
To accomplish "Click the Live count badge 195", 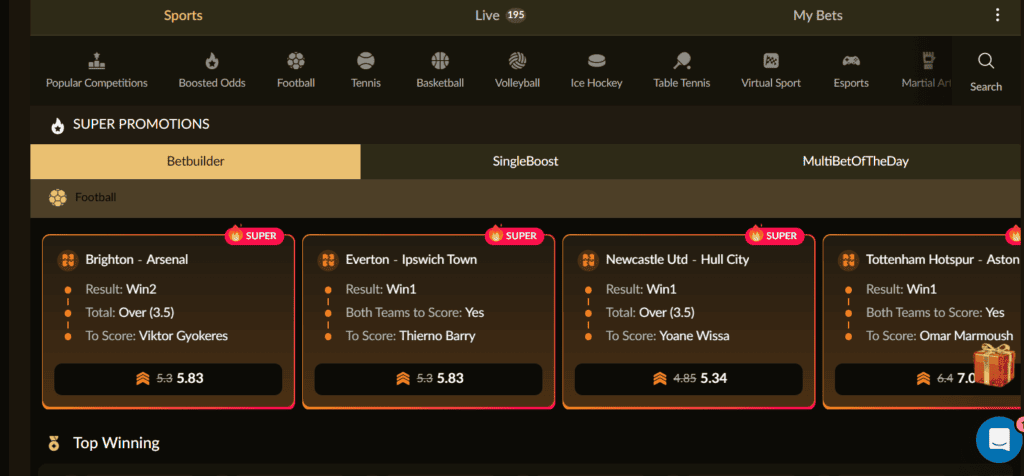I will (x=516, y=16).
